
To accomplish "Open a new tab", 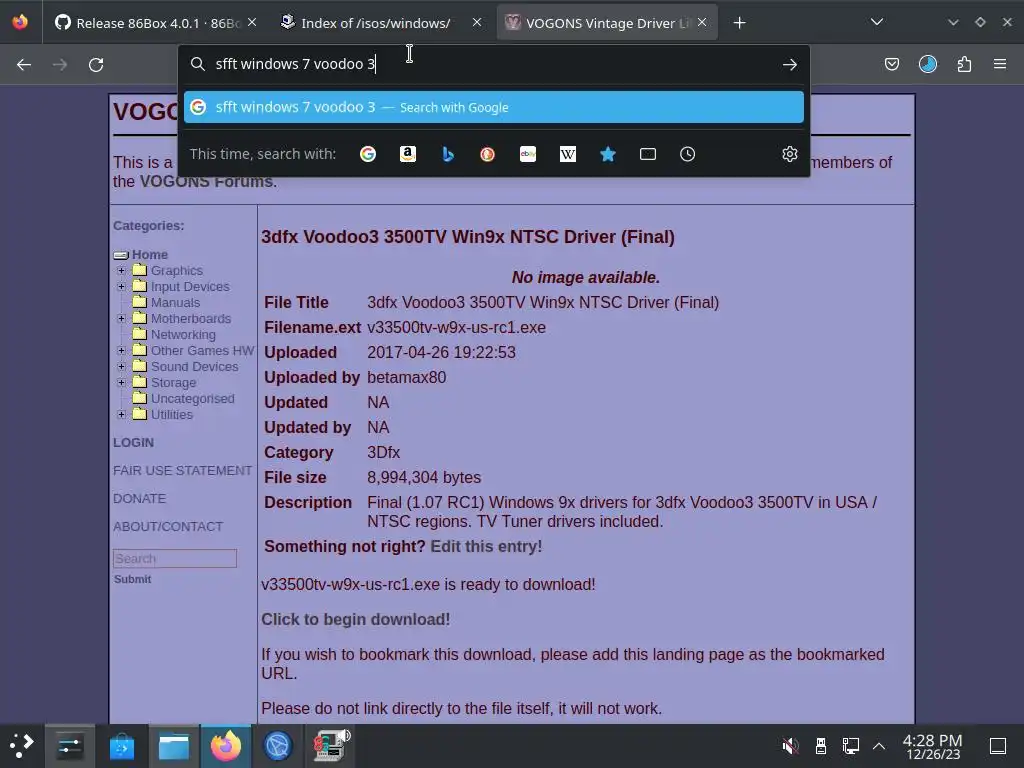I will point(739,23).
